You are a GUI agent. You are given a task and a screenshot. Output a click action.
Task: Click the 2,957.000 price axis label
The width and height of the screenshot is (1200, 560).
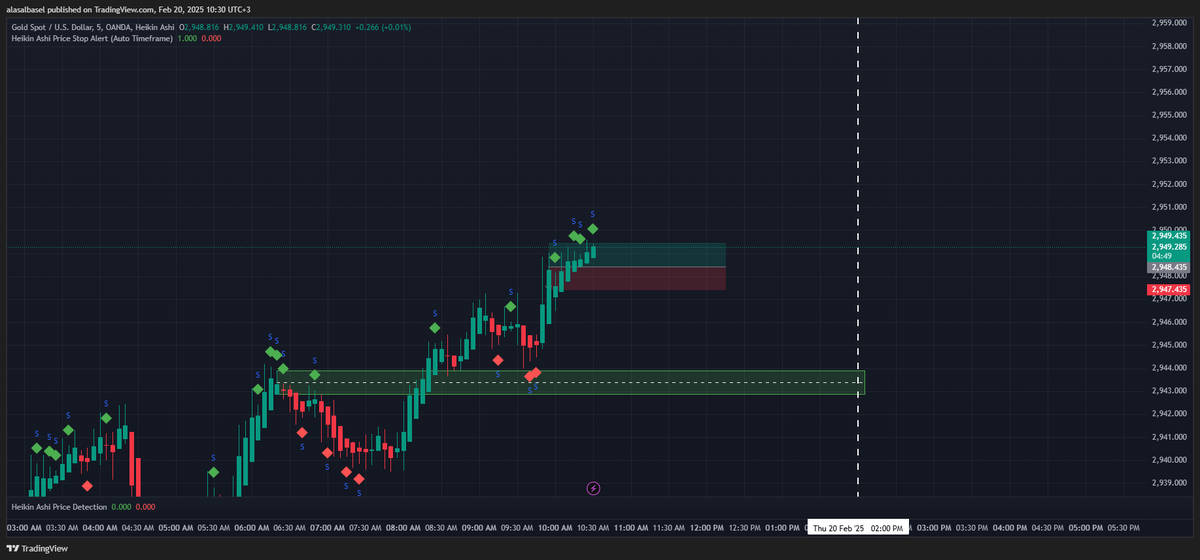(1169, 69)
